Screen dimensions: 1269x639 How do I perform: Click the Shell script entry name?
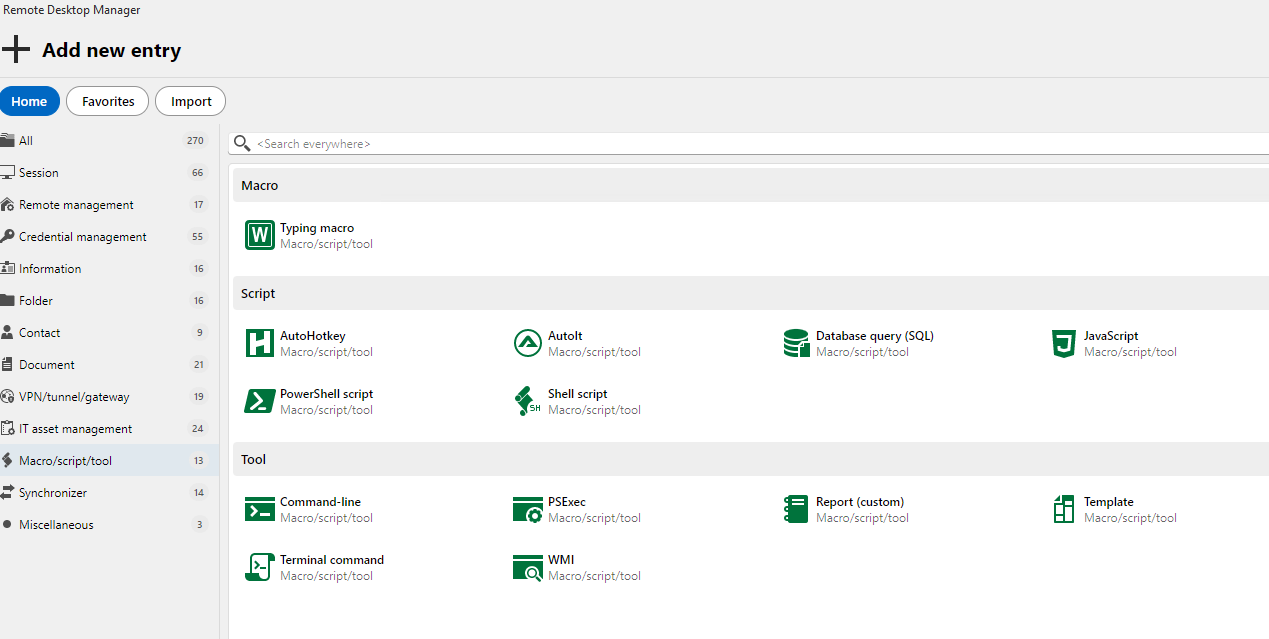[x=578, y=394]
